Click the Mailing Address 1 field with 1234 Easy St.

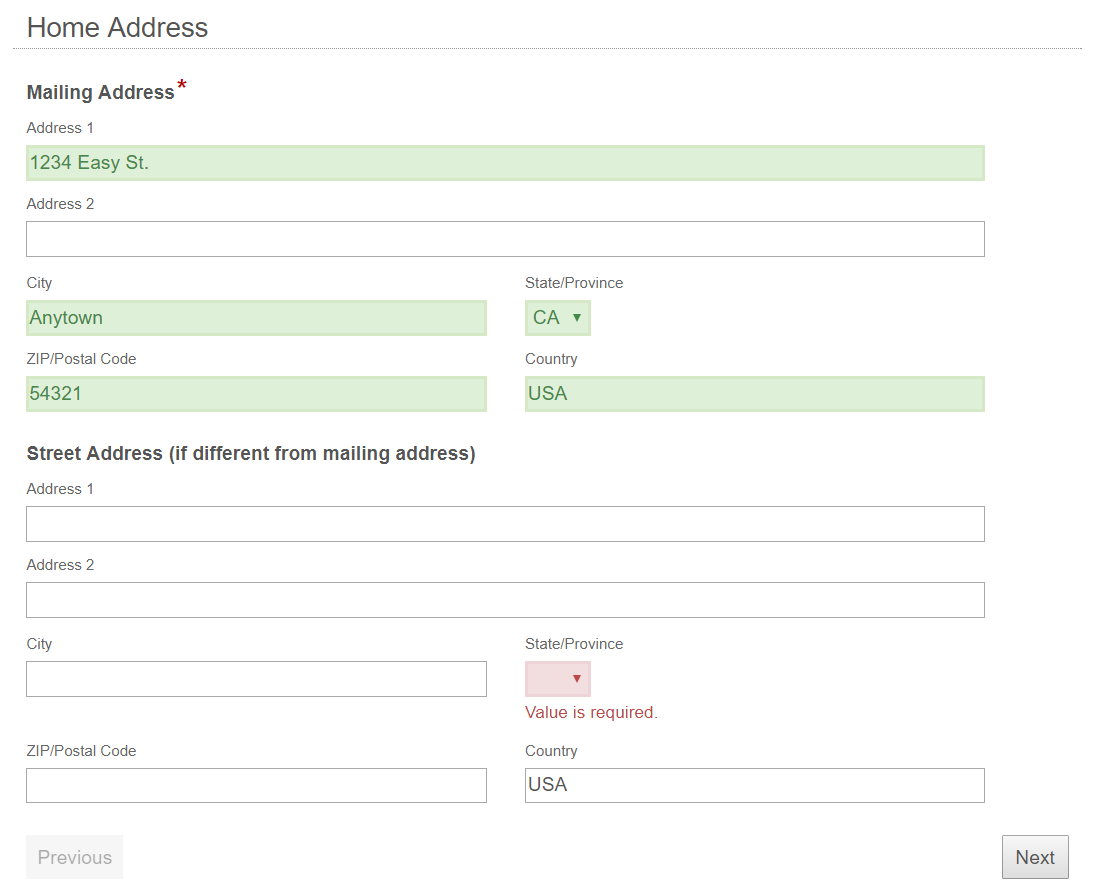coord(505,163)
